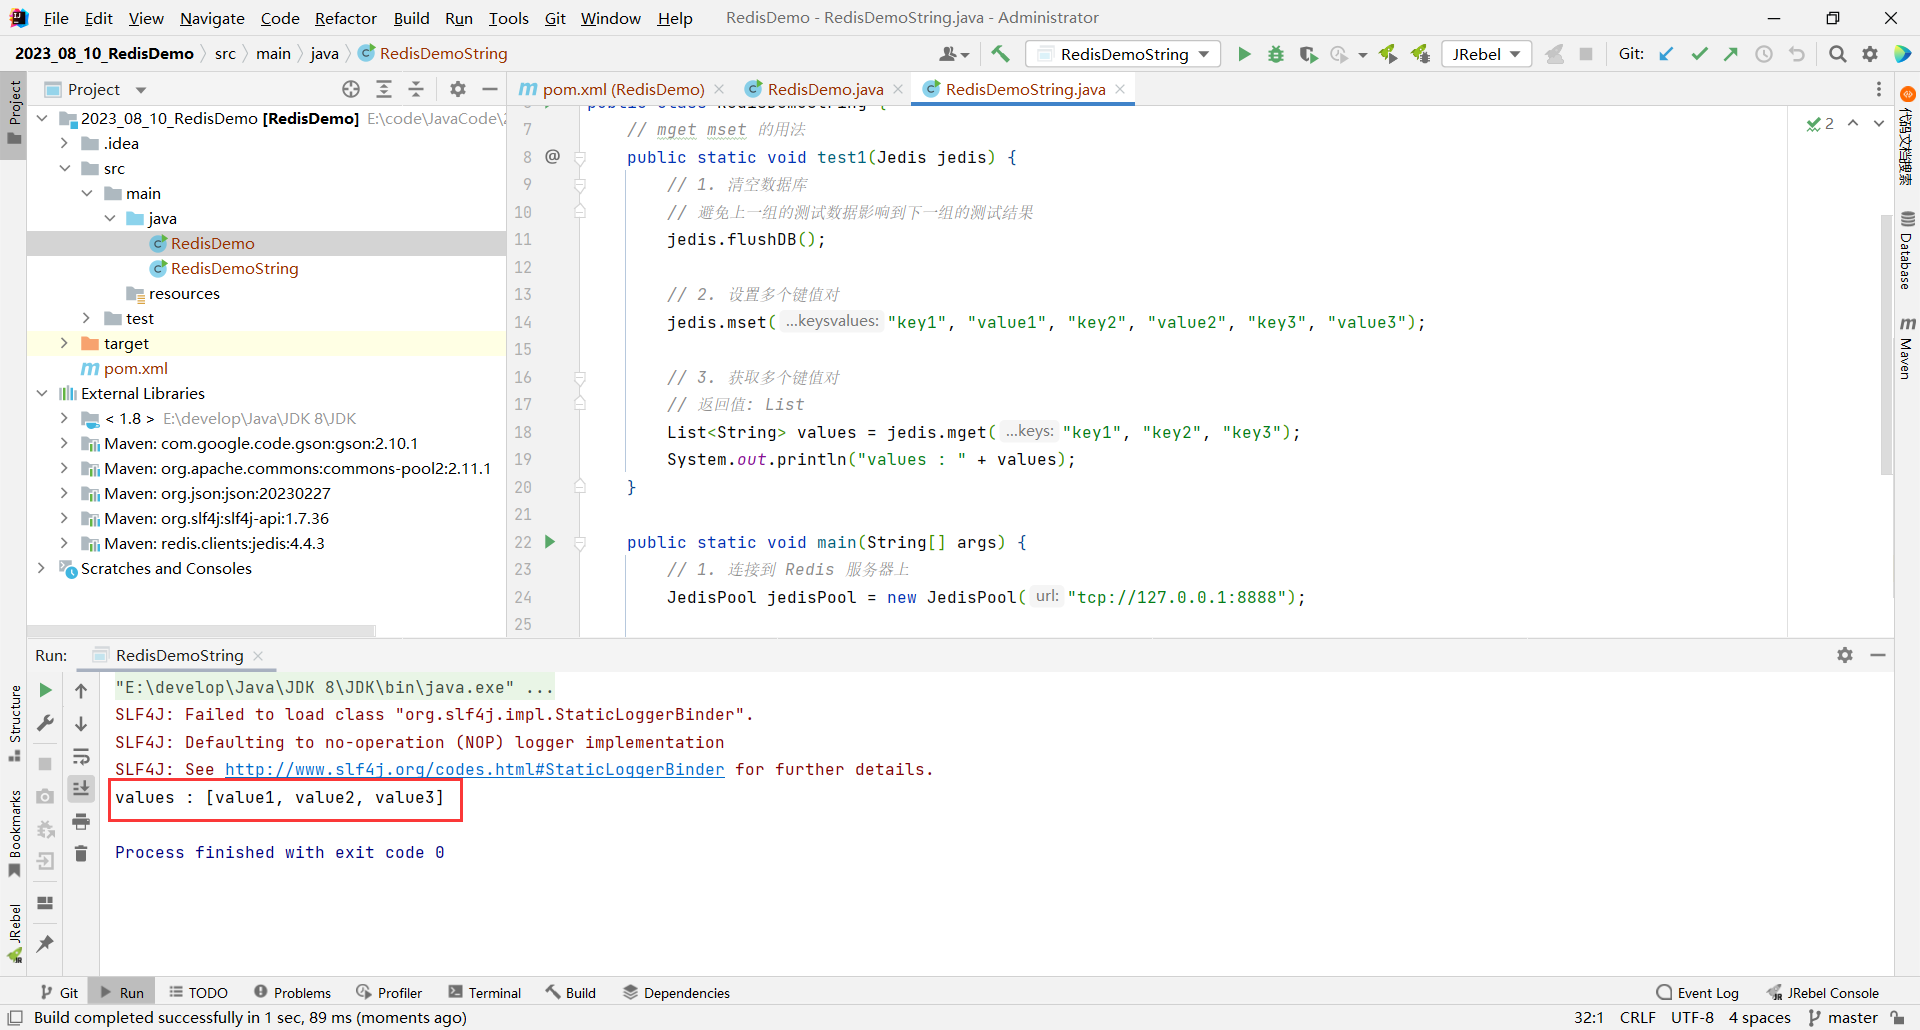Click the UTF-8 encoding indicator

coord(1692,1017)
